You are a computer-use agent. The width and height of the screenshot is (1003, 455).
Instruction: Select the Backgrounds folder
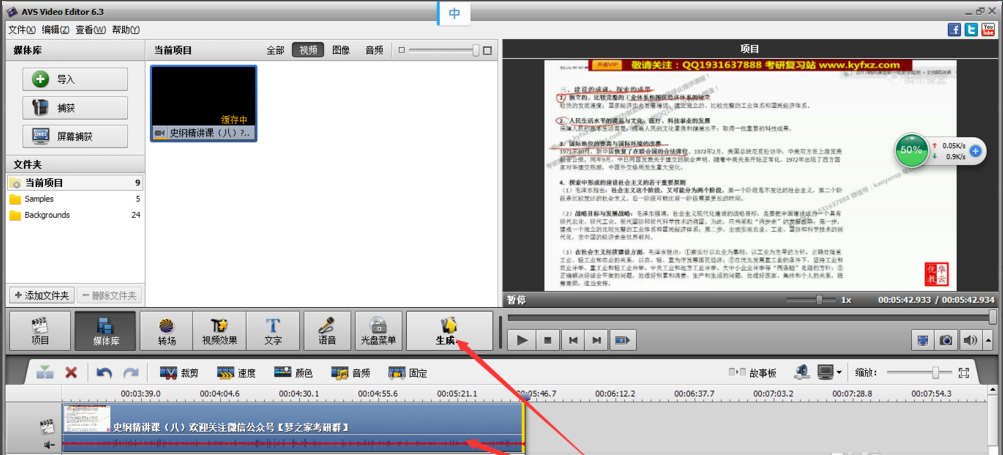tap(75, 215)
